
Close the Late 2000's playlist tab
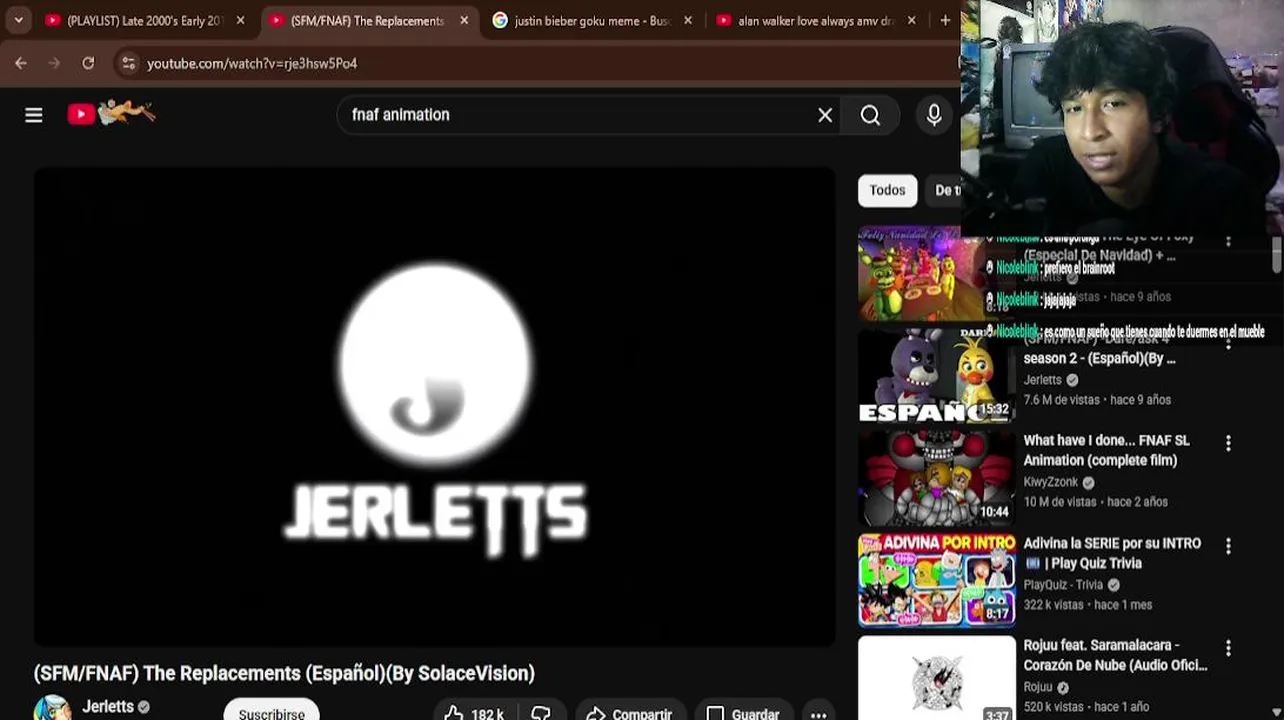point(240,20)
